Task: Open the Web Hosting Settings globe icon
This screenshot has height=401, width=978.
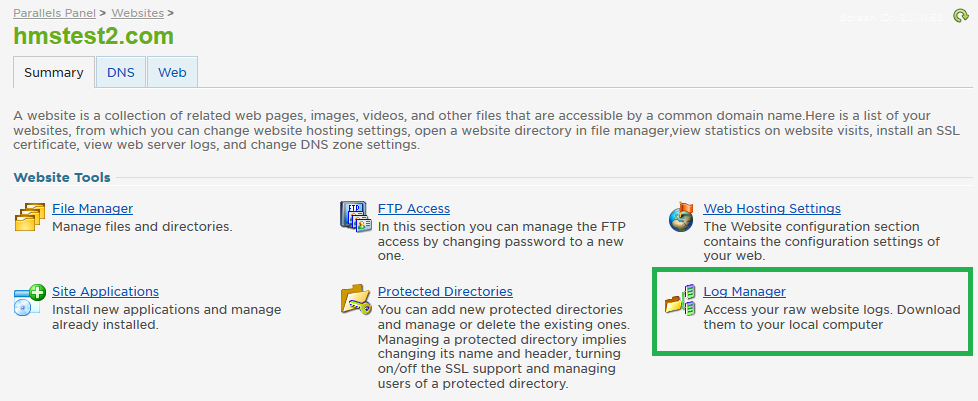Action: click(x=680, y=217)
